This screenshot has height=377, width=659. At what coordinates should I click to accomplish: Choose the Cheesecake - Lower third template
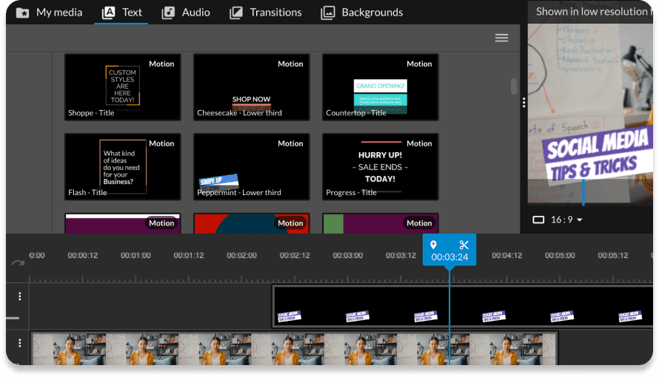[251, 87]
